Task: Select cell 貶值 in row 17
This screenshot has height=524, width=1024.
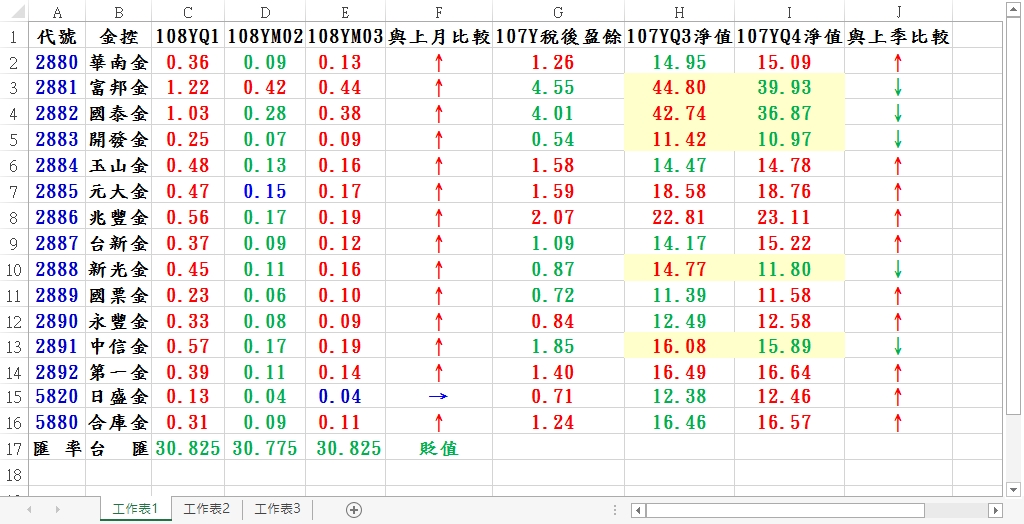Action: (439, 449)
